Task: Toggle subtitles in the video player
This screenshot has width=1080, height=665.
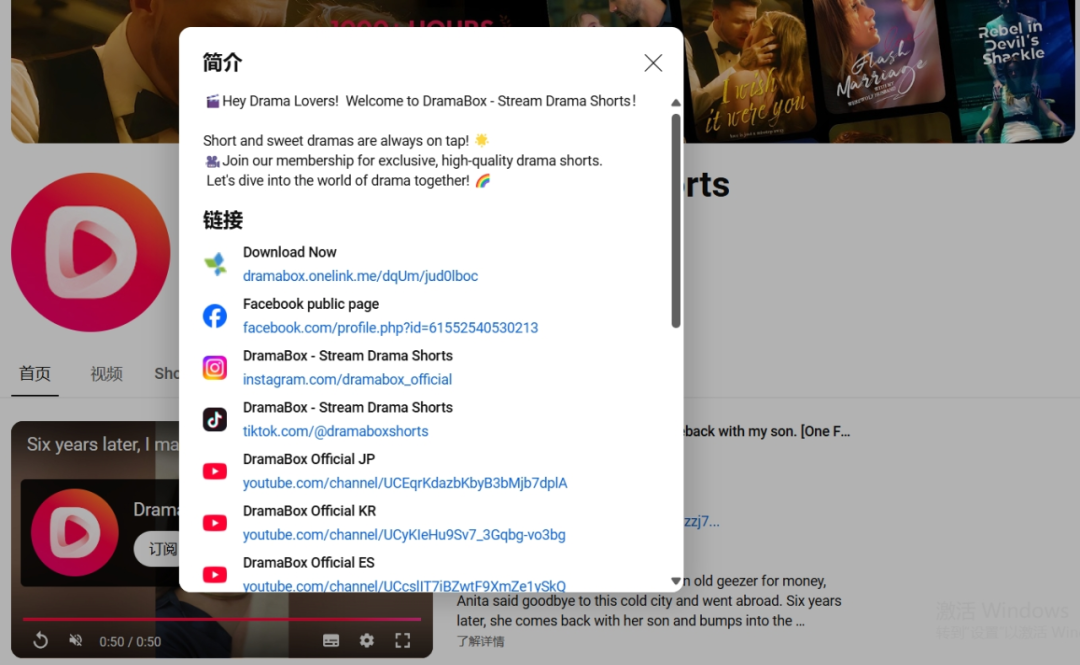Action: click(331, 641)
